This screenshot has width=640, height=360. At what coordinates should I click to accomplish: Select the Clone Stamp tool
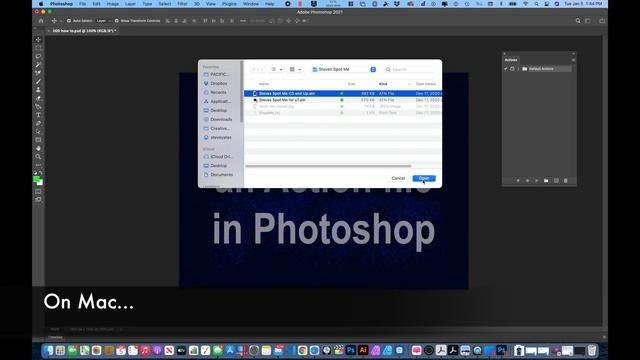pos(38,90)
